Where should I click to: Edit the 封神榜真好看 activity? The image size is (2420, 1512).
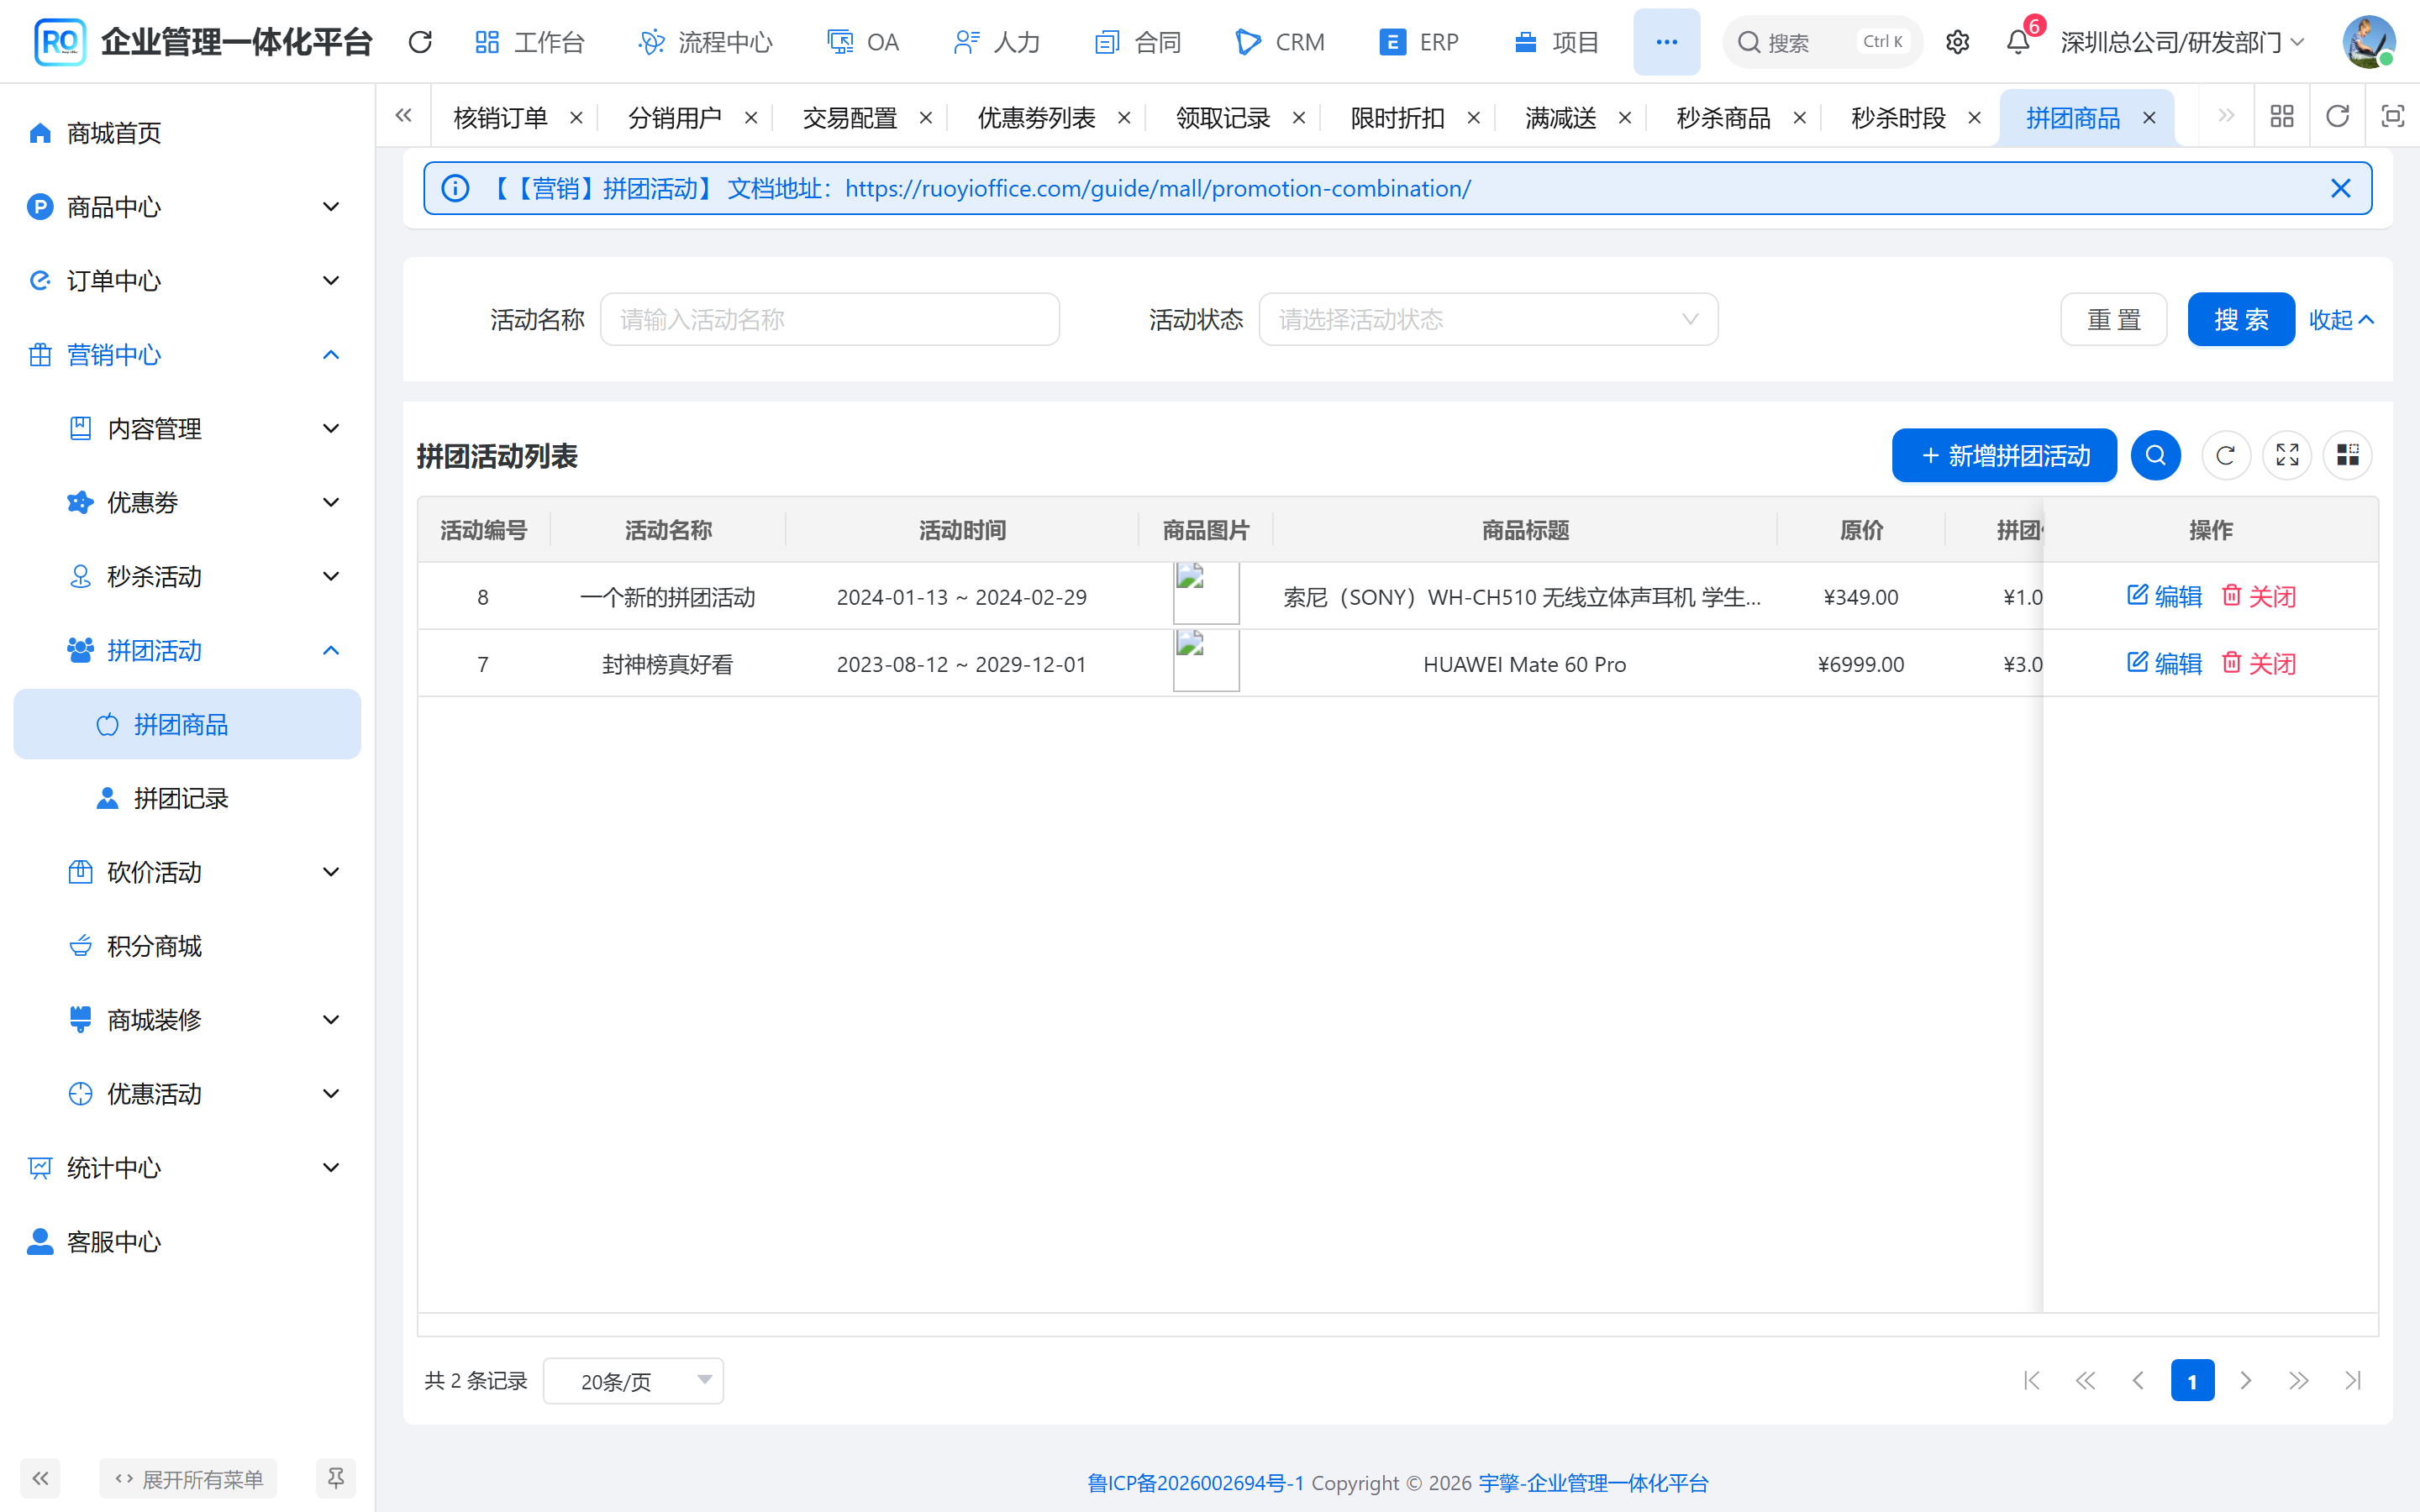coord(2164,664)
